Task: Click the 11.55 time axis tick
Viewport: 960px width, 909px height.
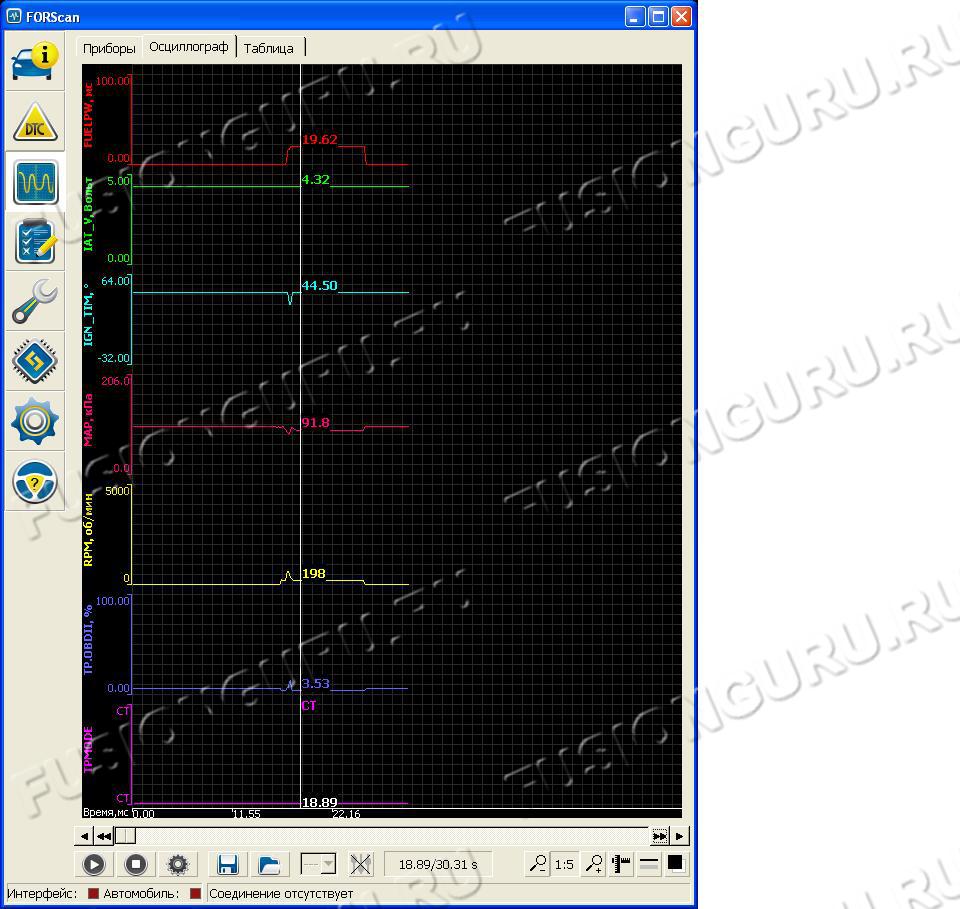Action: 247,814
